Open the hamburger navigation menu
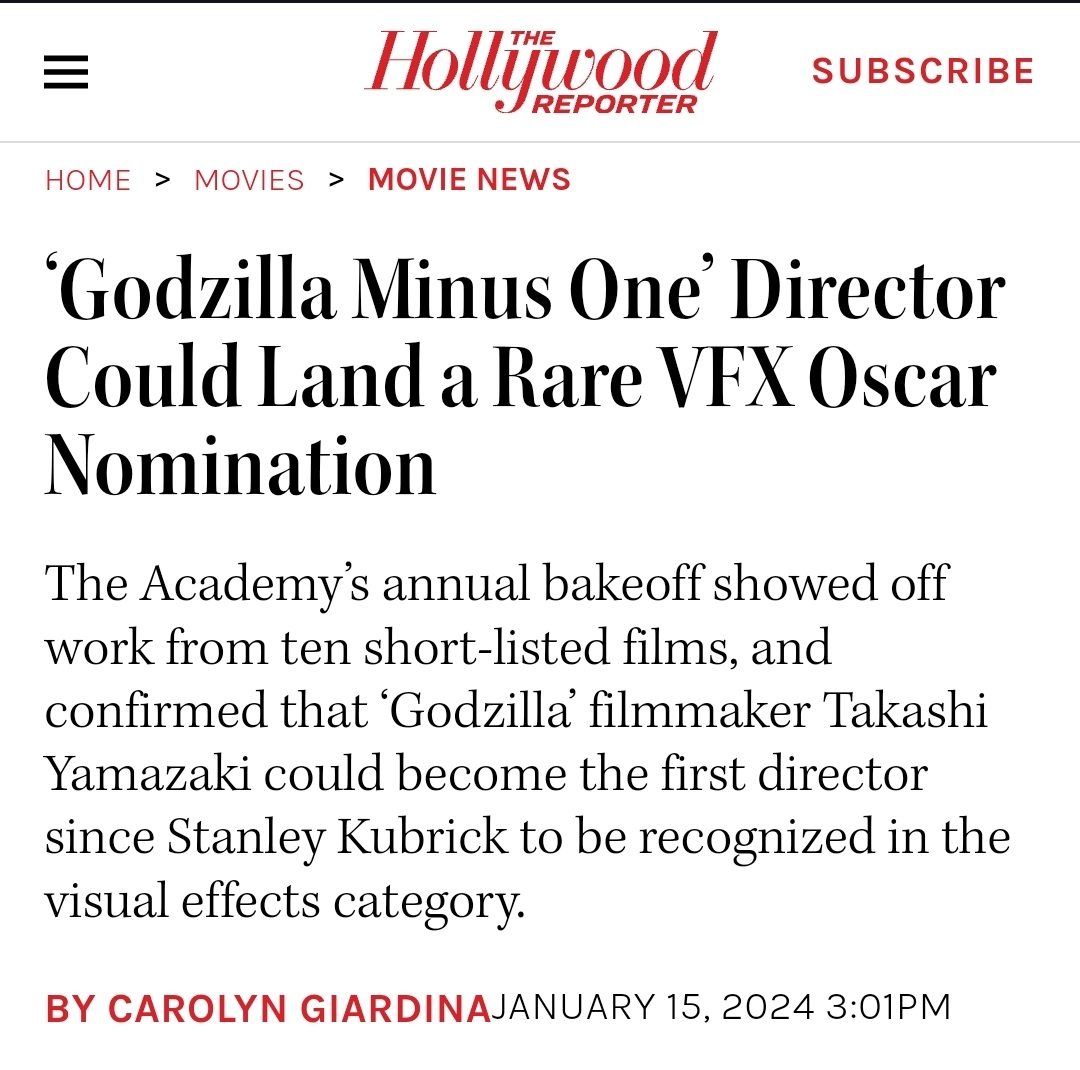 click(x=66, y=71)
